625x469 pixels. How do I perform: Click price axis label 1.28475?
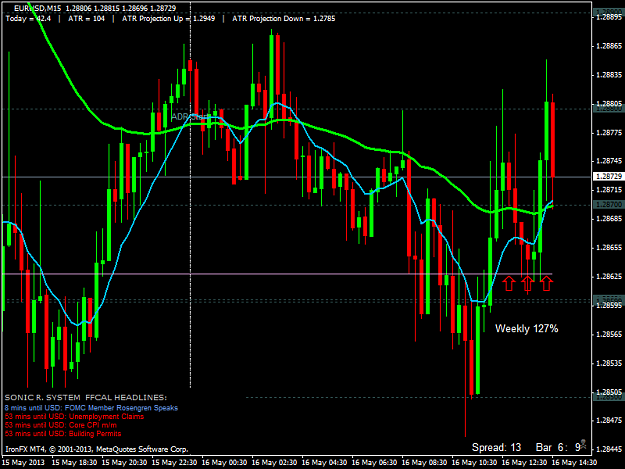pyautogui.click(x=609, y=420)
